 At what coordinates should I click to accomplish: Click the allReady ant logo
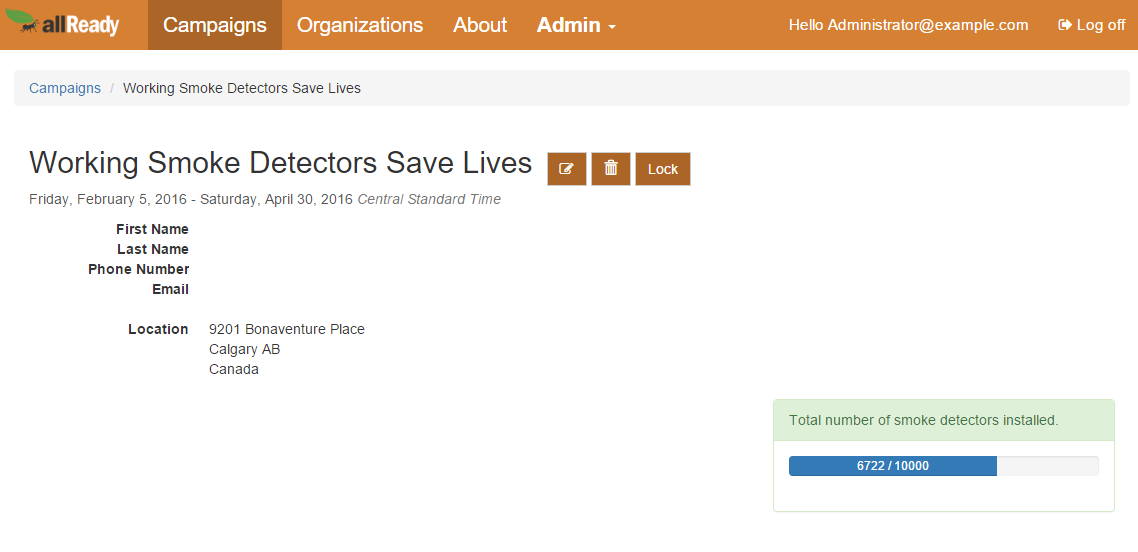(x=62, y=24)
